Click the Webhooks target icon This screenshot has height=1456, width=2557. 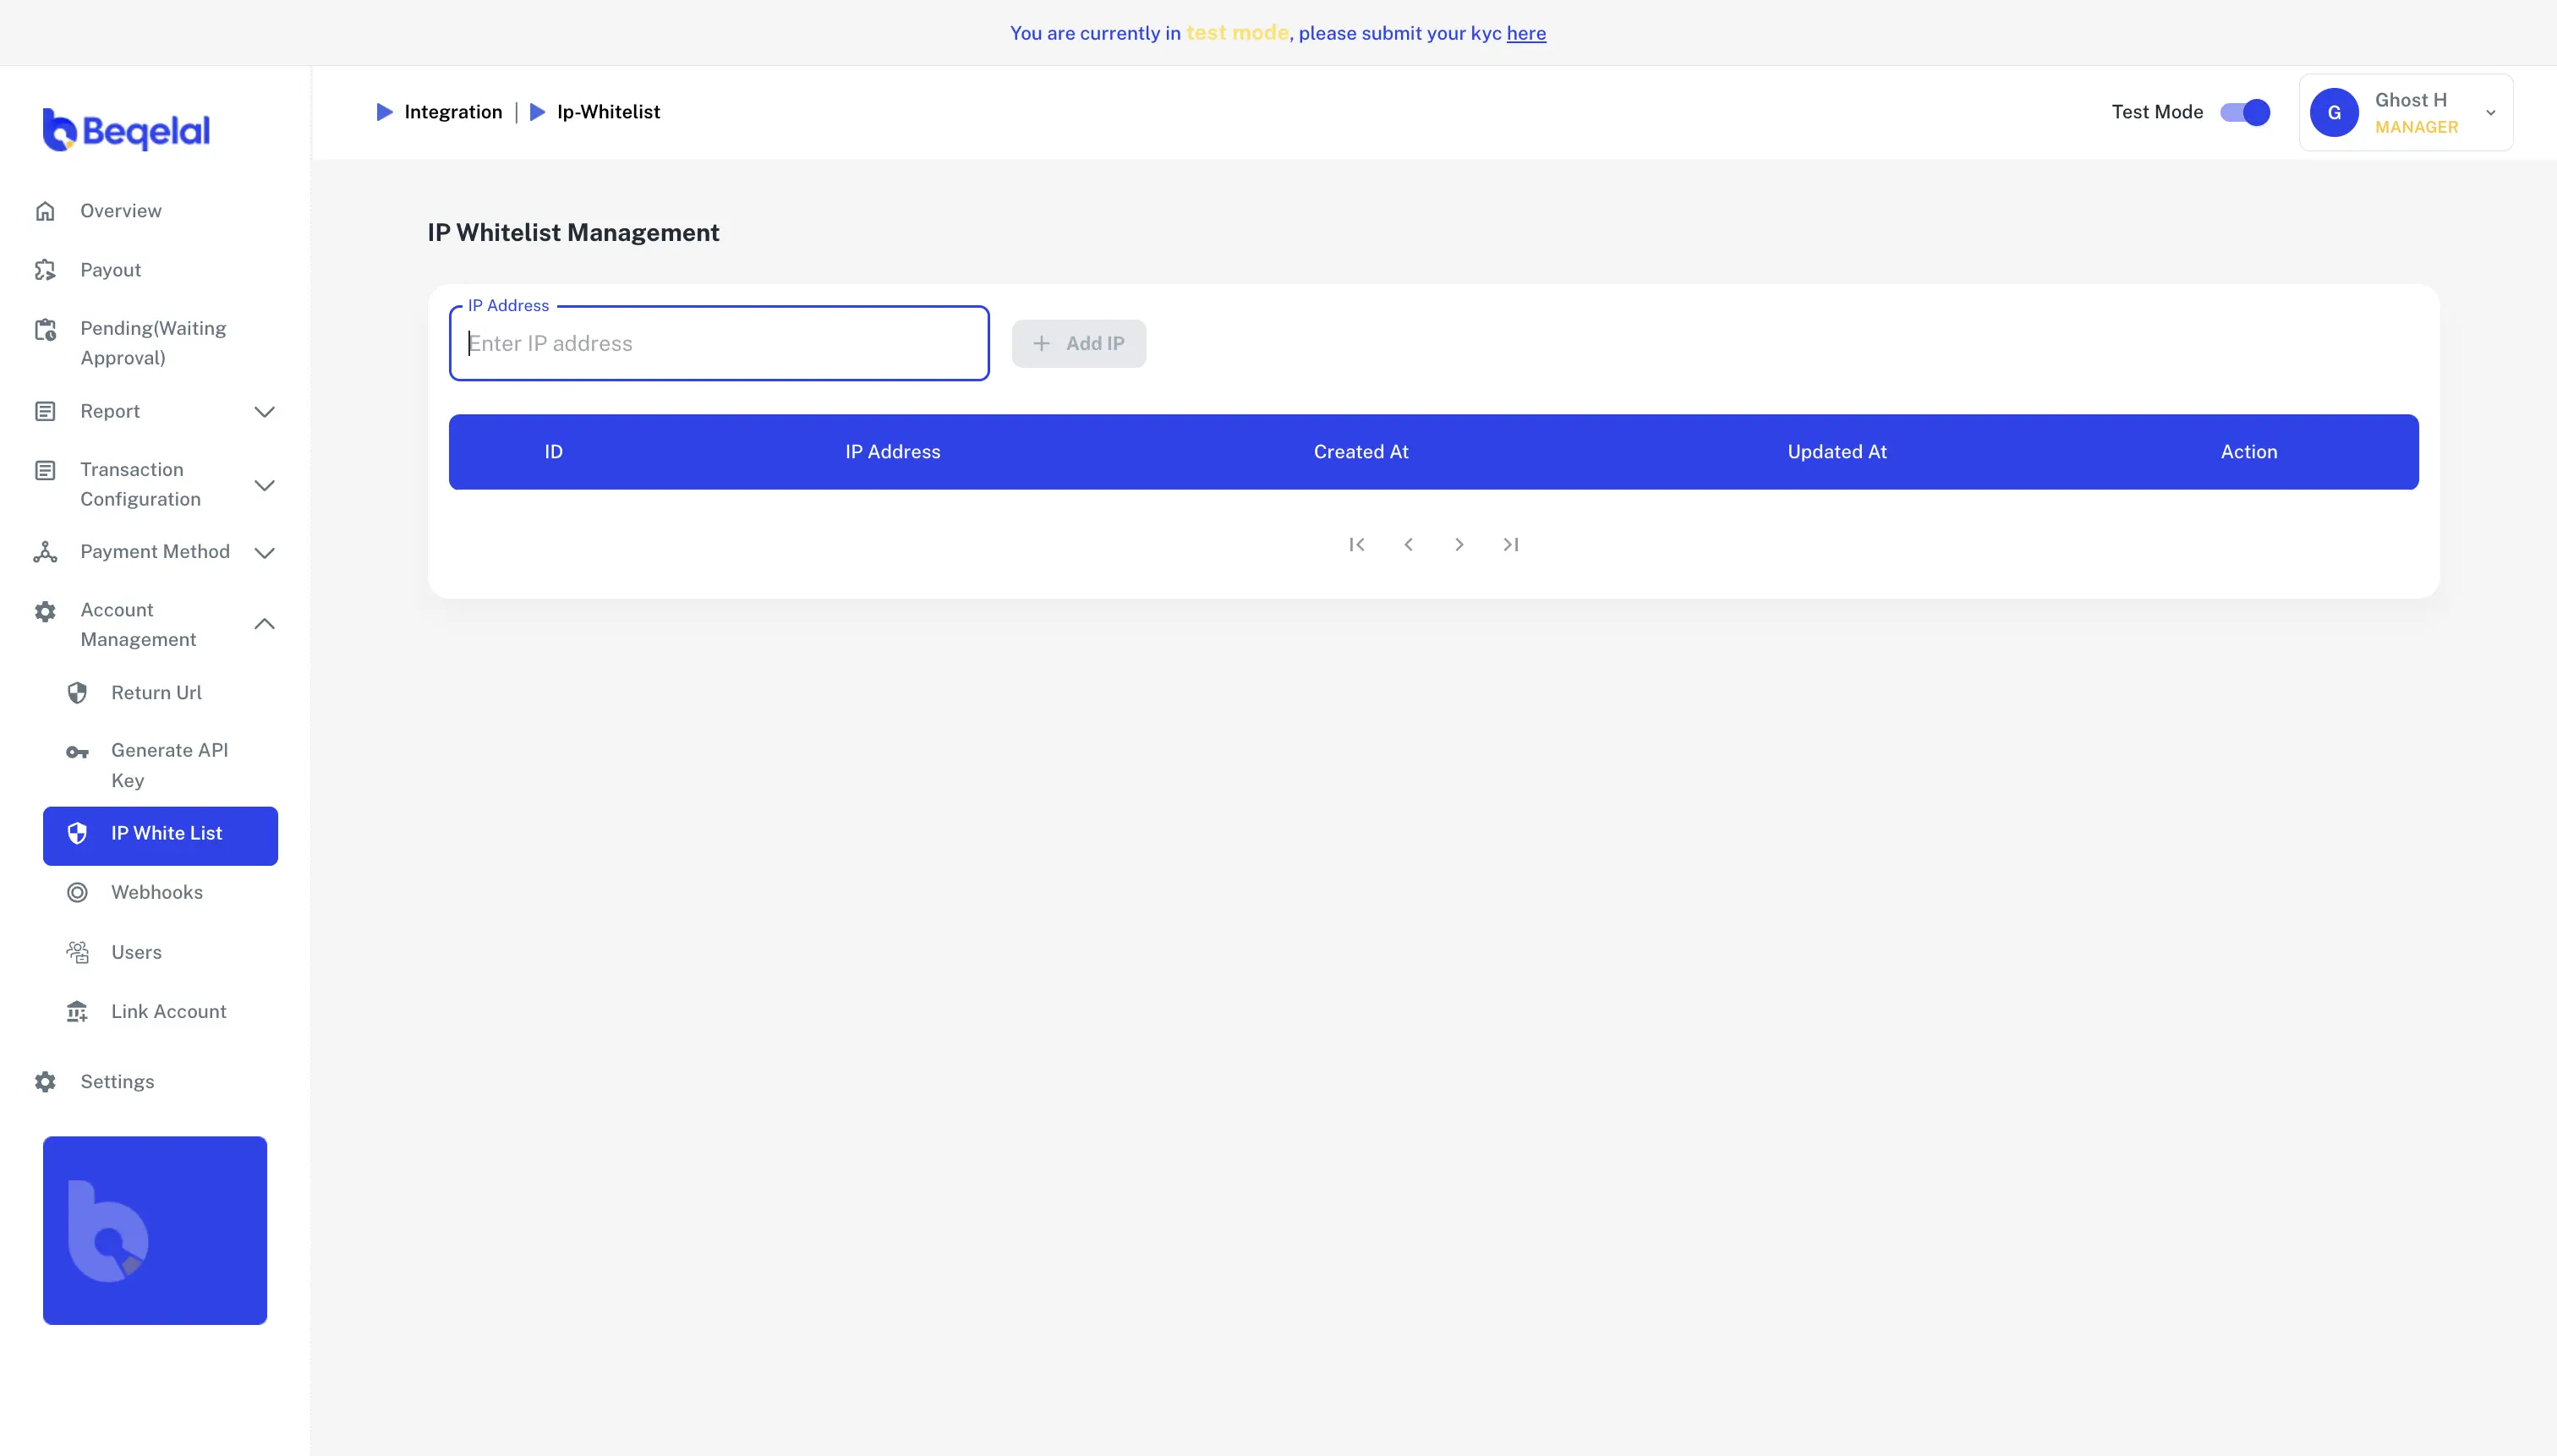click(x=77, y=892)
